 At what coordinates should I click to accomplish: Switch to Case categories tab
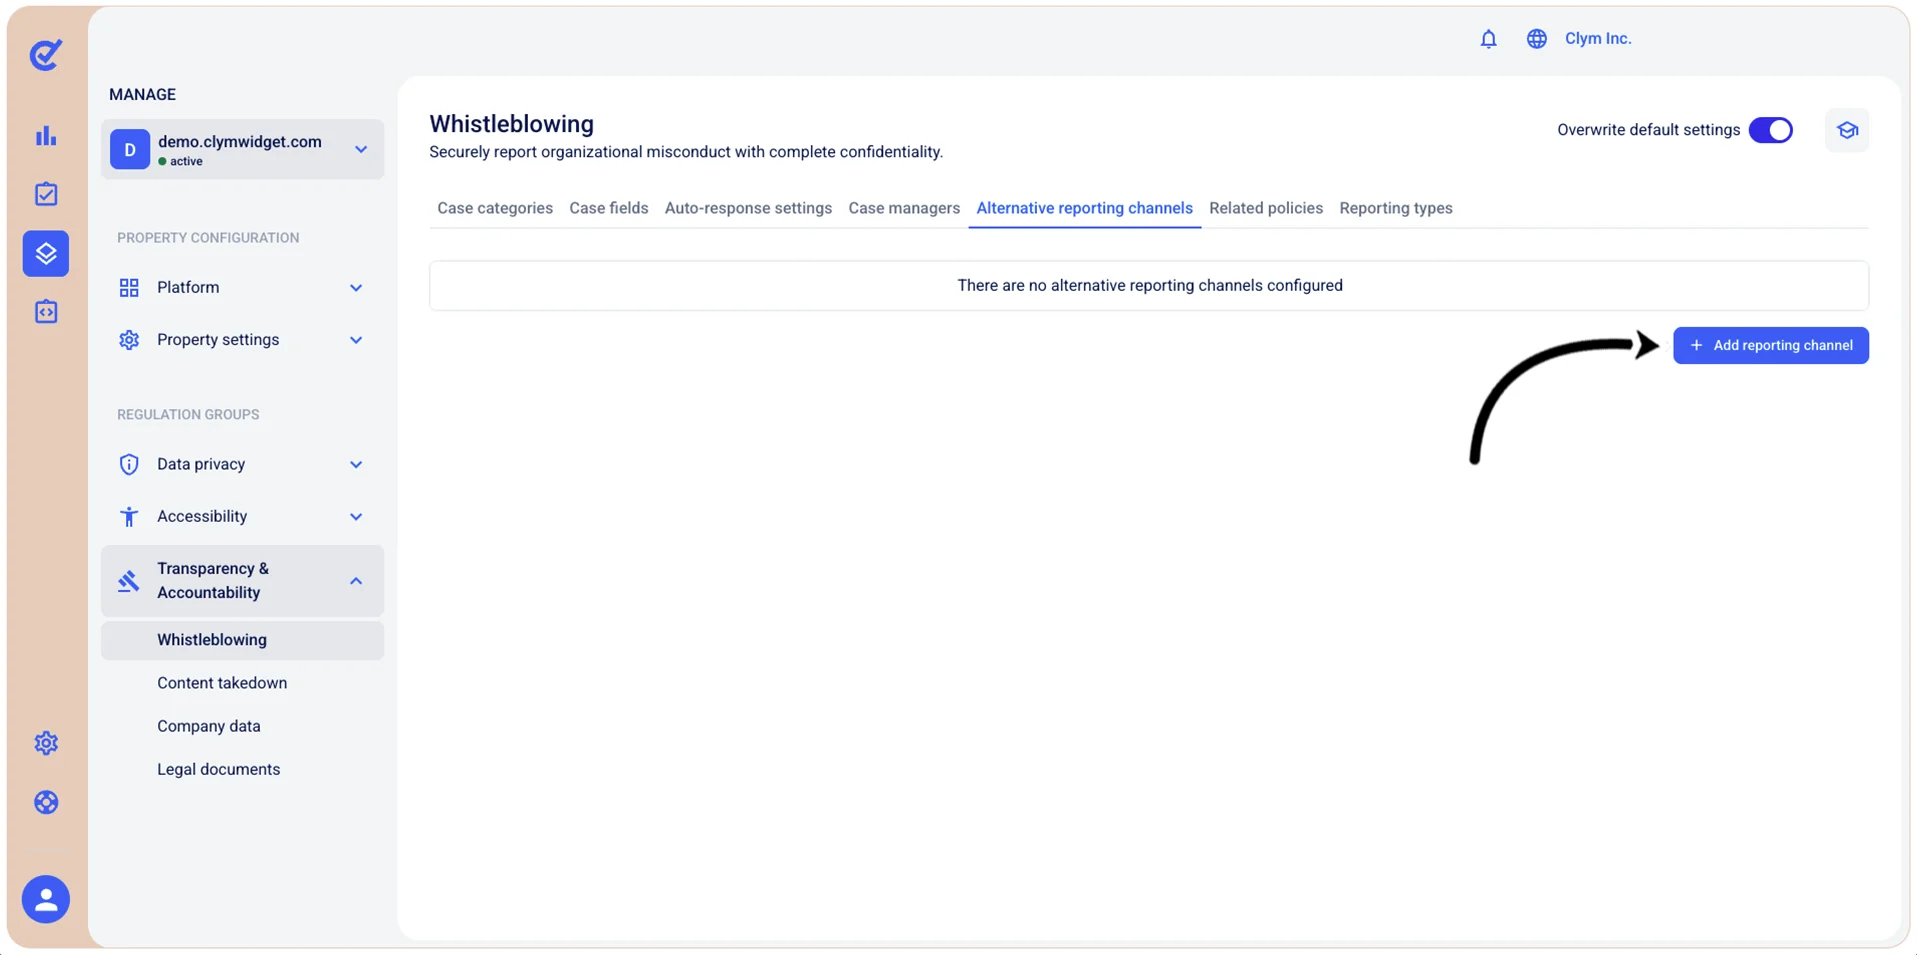[x=495, y=208]
